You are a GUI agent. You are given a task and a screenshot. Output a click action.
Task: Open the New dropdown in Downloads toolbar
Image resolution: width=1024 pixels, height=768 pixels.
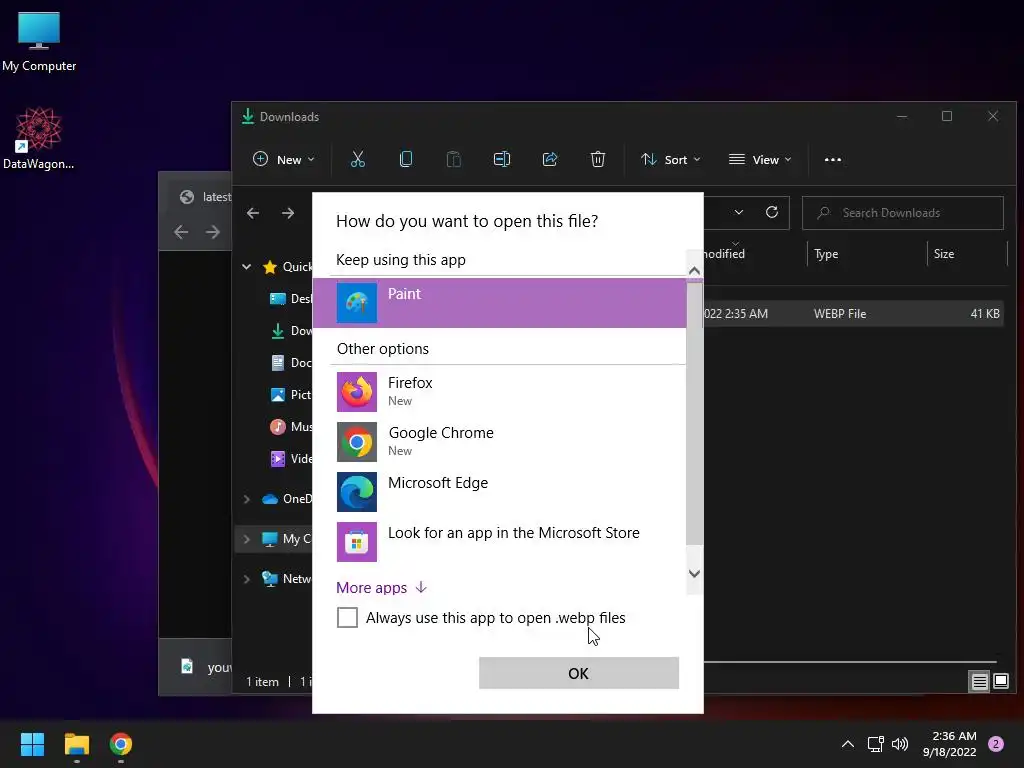(283, 159)
